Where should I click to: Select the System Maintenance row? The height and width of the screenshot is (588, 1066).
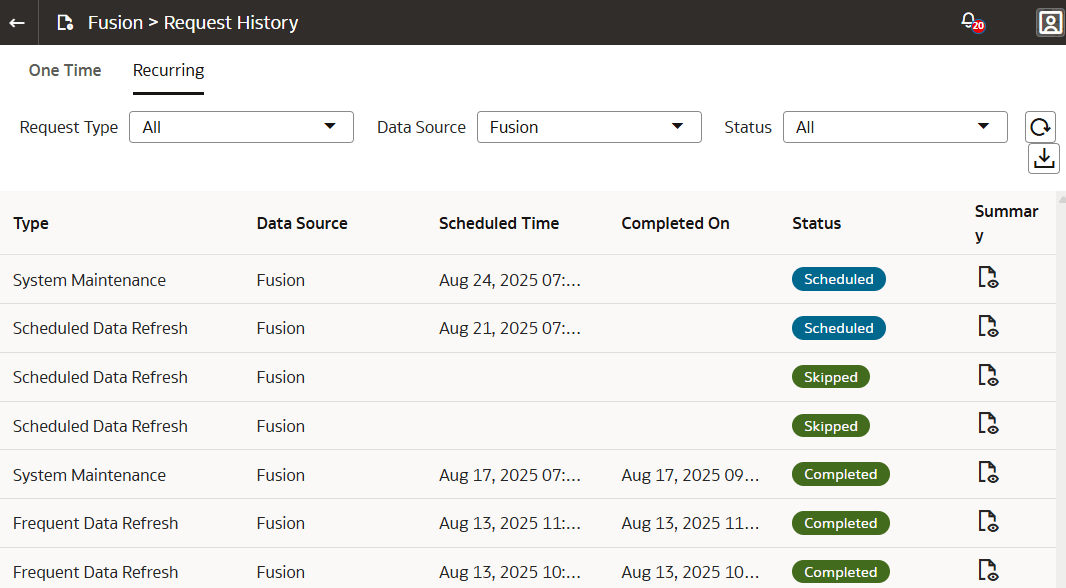(x=89, y=280)
